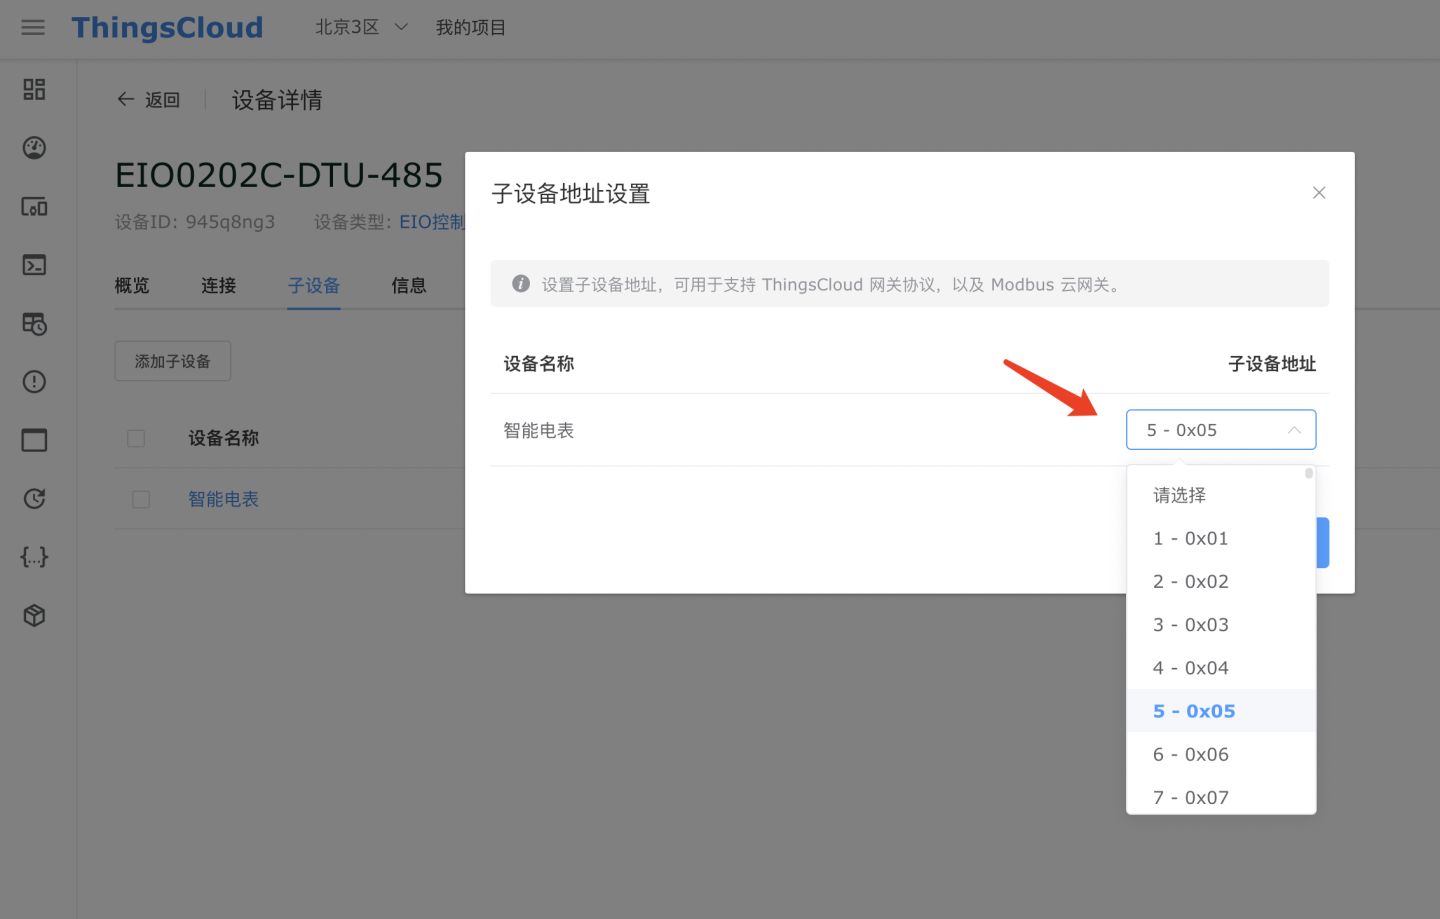1440x919 pixels.
Task: Select the JSON braces icon in sidebar
Action: click(x=33, y=557)
